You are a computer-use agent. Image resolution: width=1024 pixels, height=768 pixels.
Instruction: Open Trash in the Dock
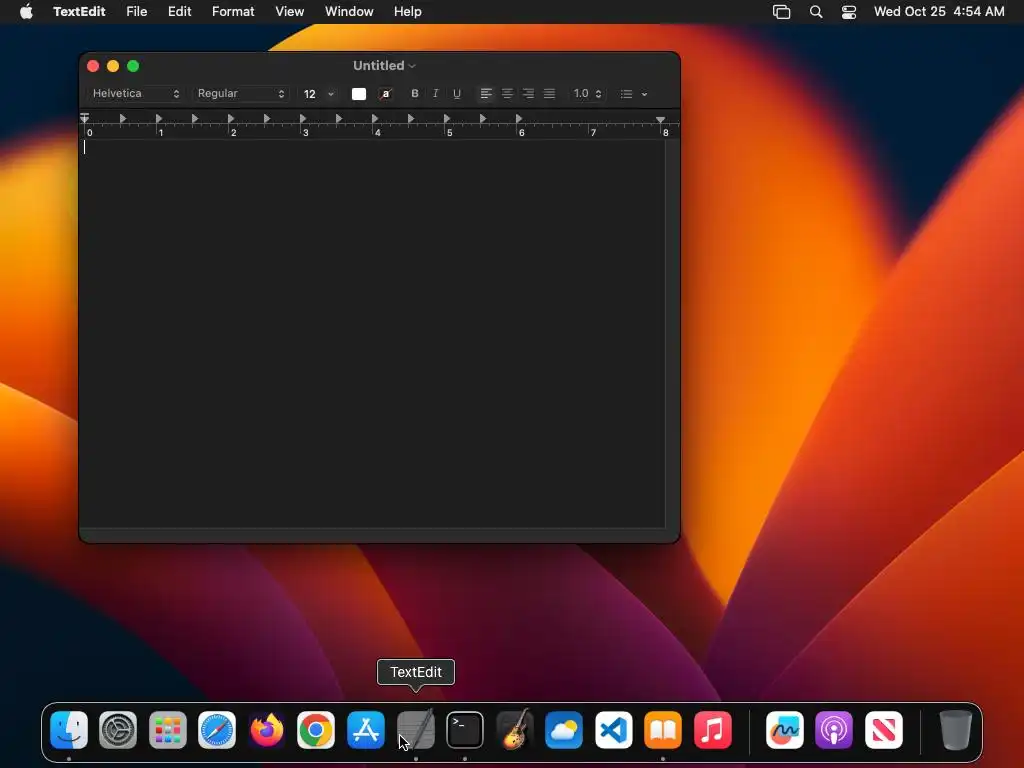955,730
